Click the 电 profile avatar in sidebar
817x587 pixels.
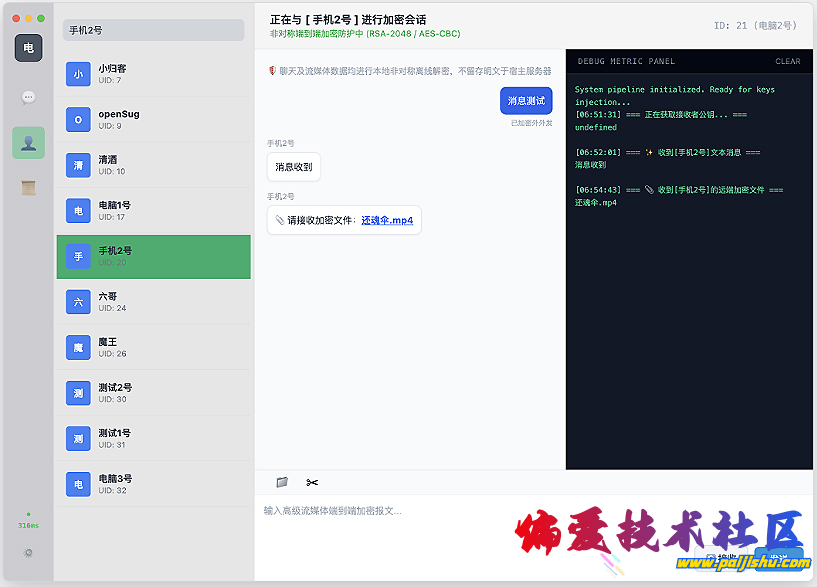(29, 48)
